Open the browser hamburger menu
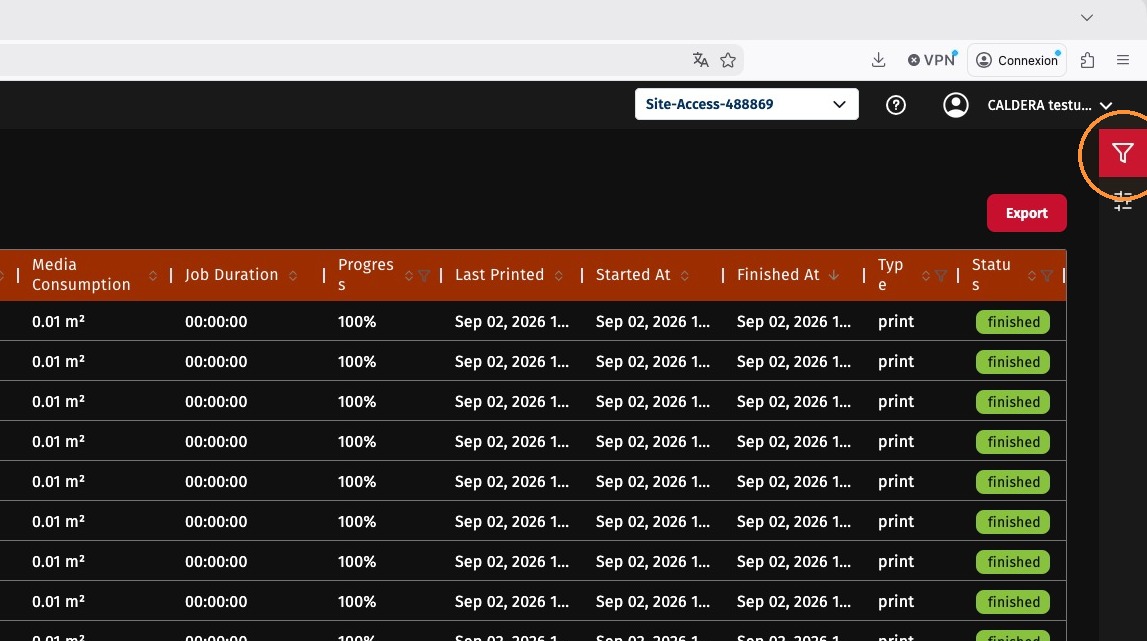Image resolution: width=1147 pixels, height=641 pixels. tap(1123, 60)
